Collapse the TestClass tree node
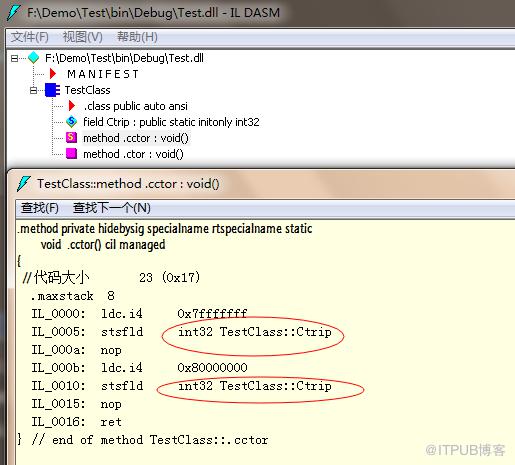Screen dimensions: 515x465 (x=33, y=90)
